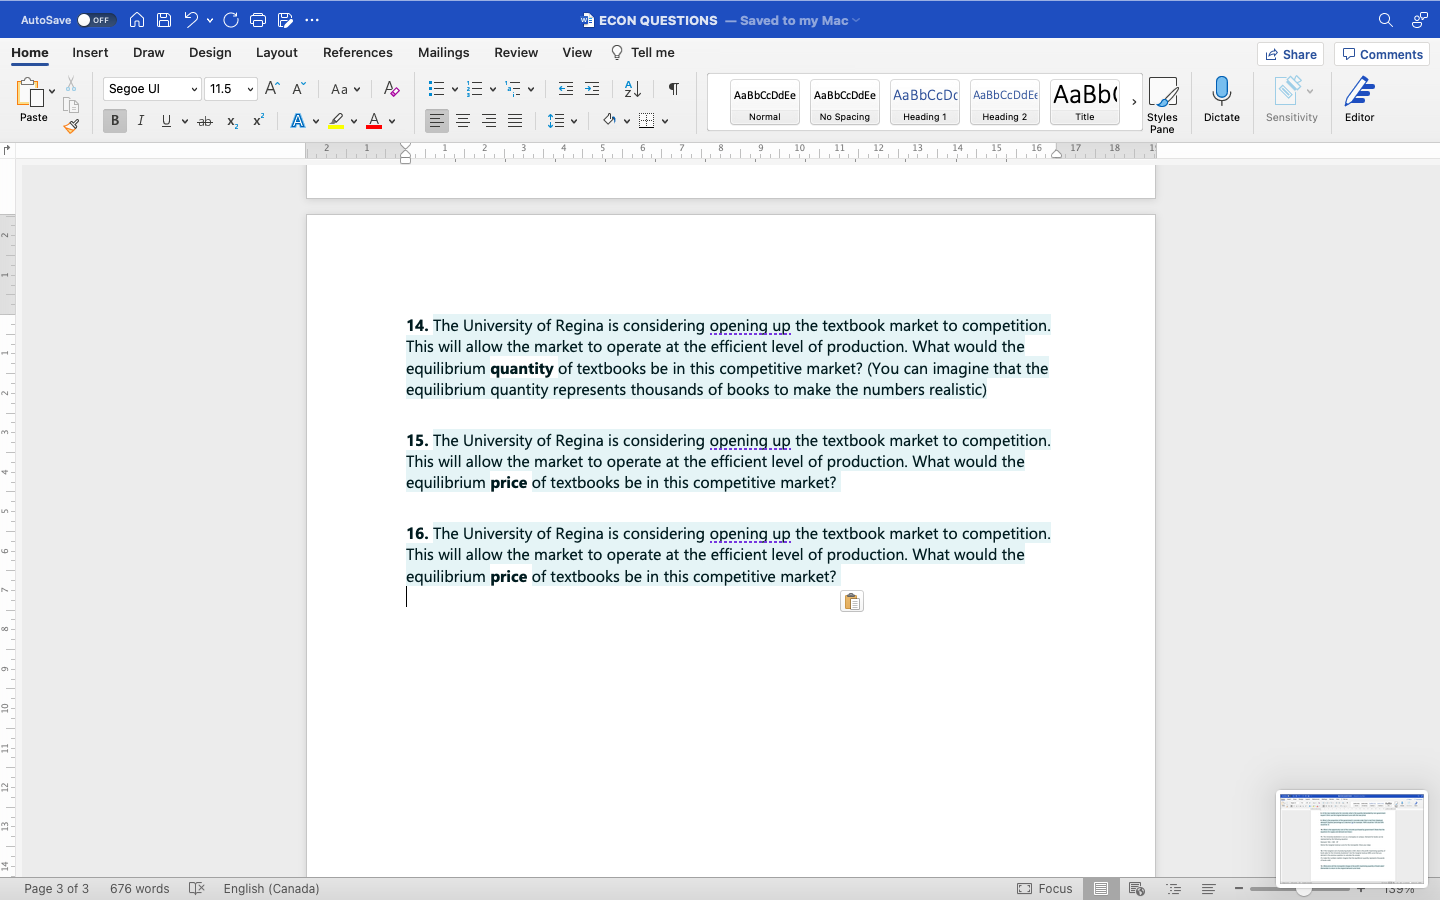
Task: Sort text alphabetically
Action: [633, 89]
